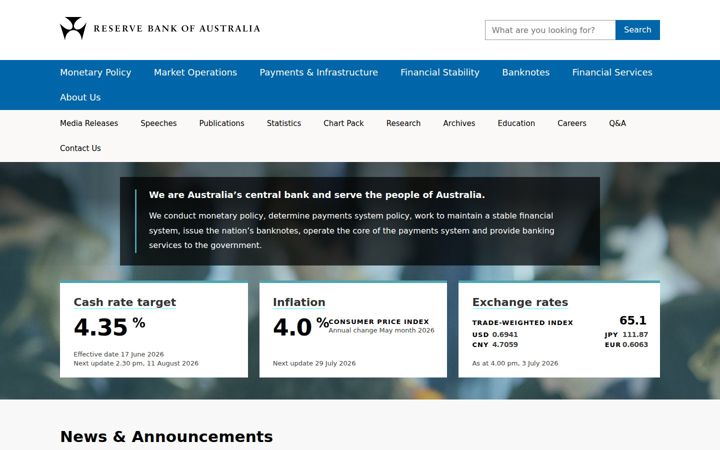Go to the Research section
The width and height of the screenshot is (720, 450).
pyautogui.click(x=403, y=123)
